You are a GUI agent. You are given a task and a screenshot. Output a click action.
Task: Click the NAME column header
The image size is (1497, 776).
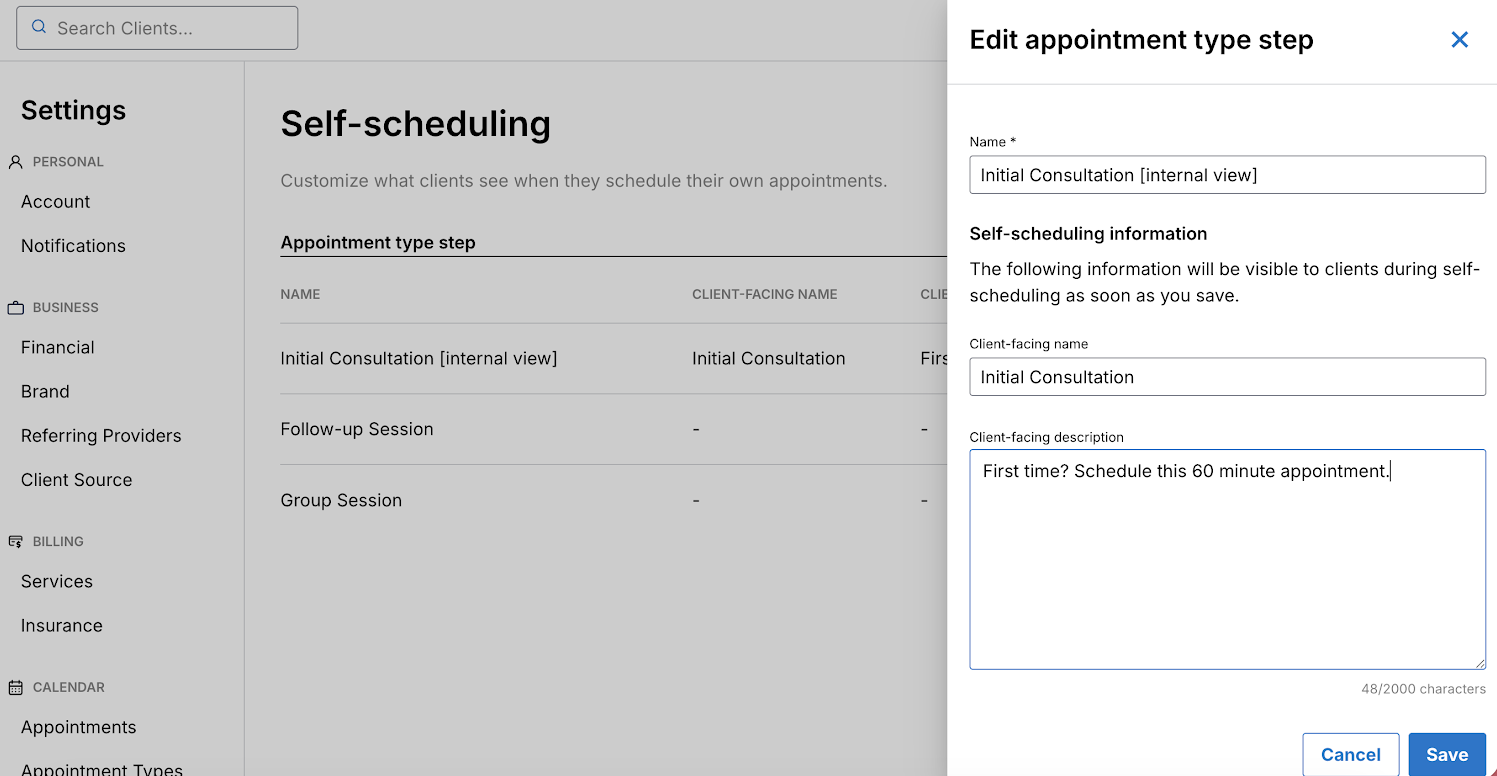tap(300, 294)
